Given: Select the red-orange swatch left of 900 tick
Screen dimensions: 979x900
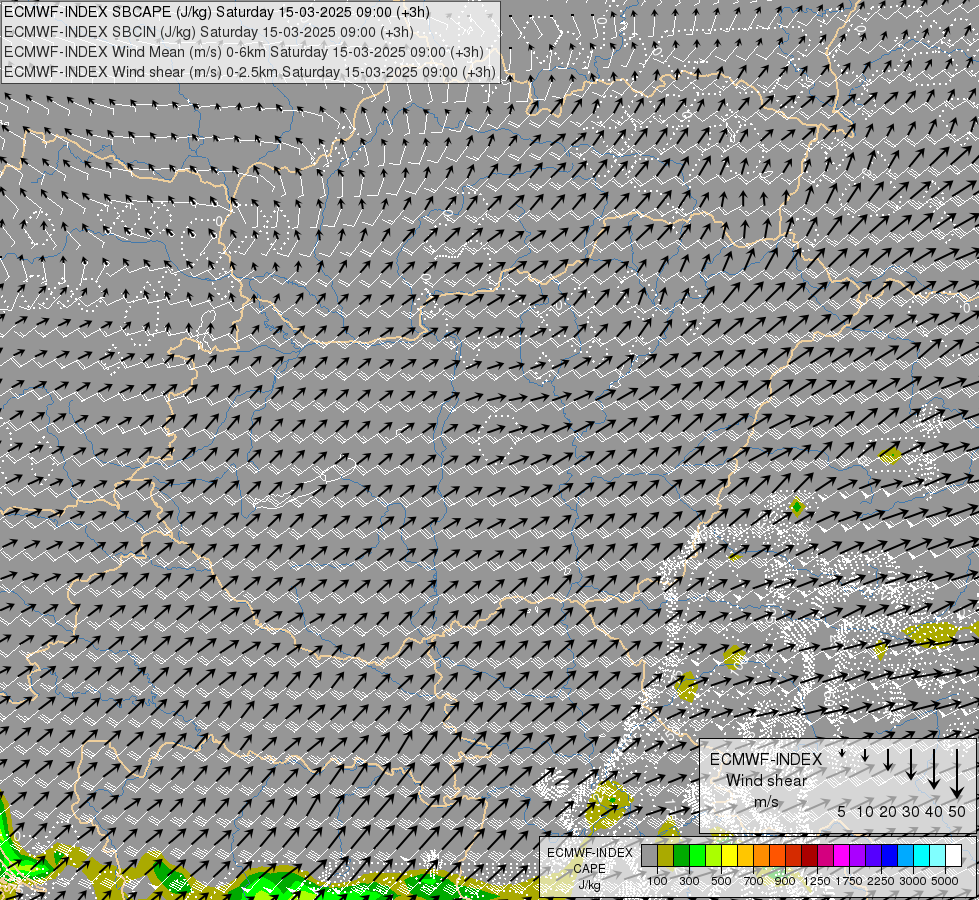Looking at the screenshot, I should coord(777,856).
